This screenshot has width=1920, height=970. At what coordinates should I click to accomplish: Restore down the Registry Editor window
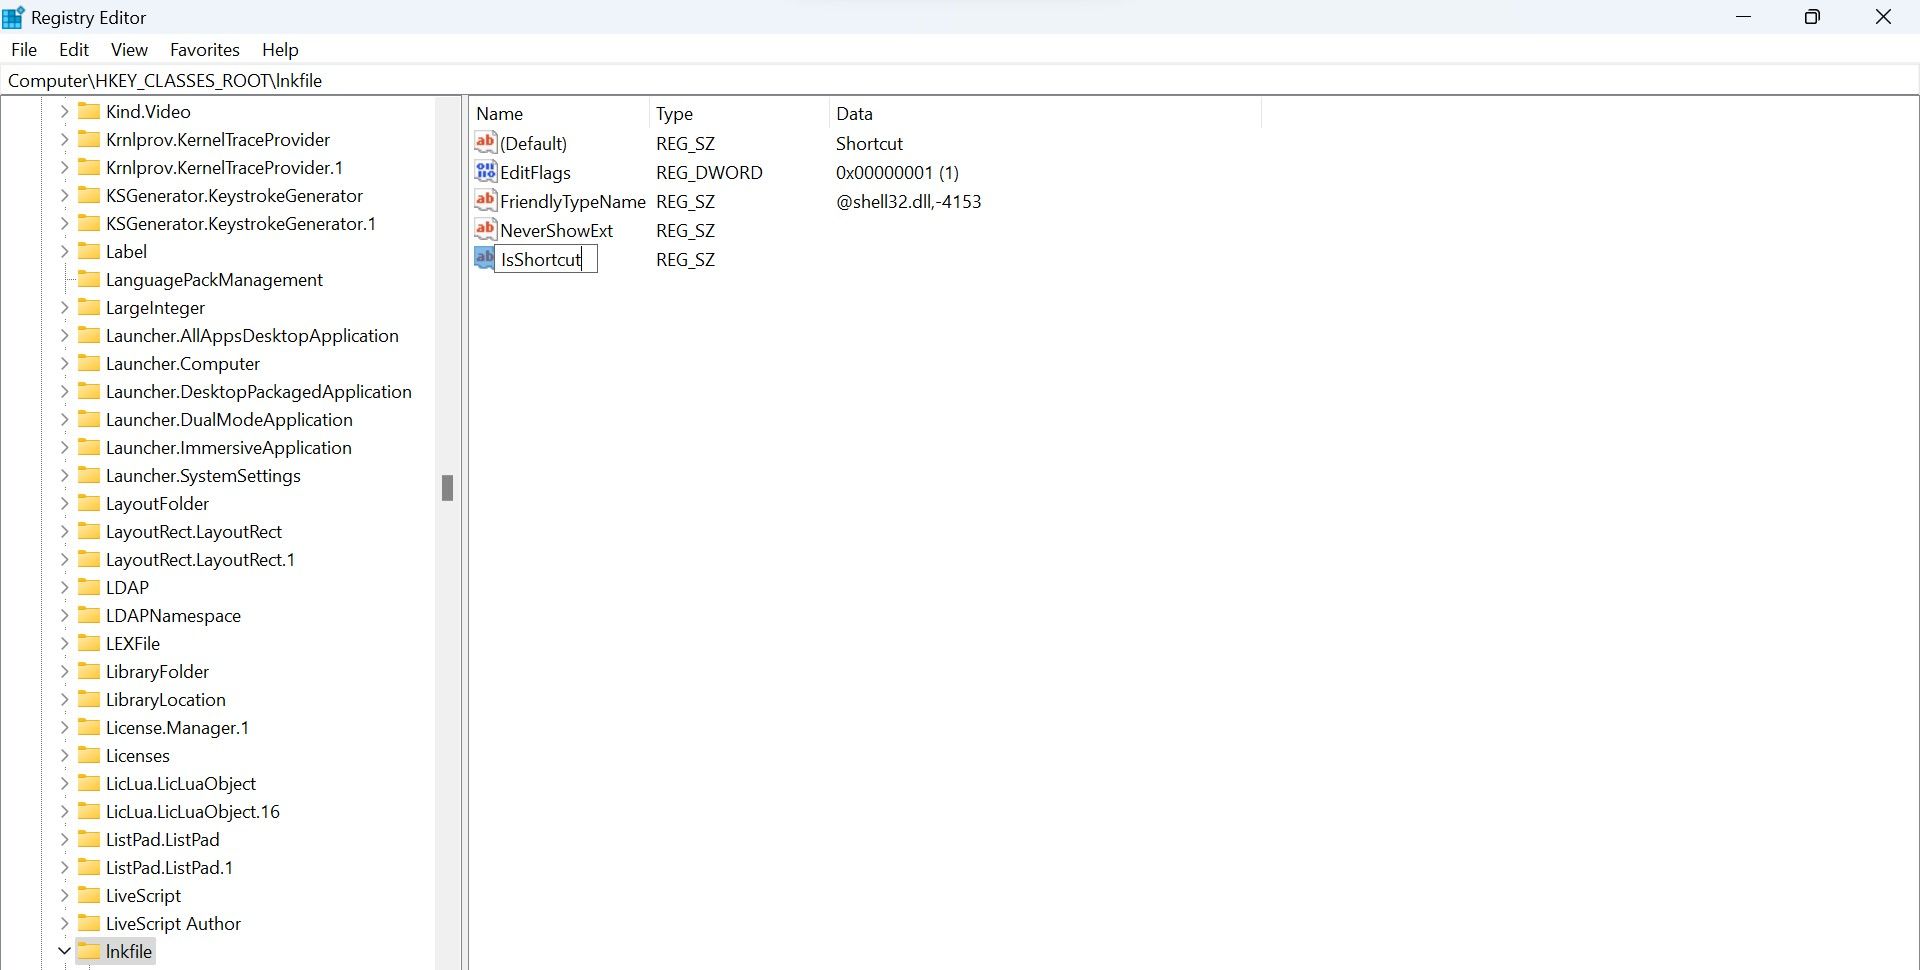[1812, 17]
